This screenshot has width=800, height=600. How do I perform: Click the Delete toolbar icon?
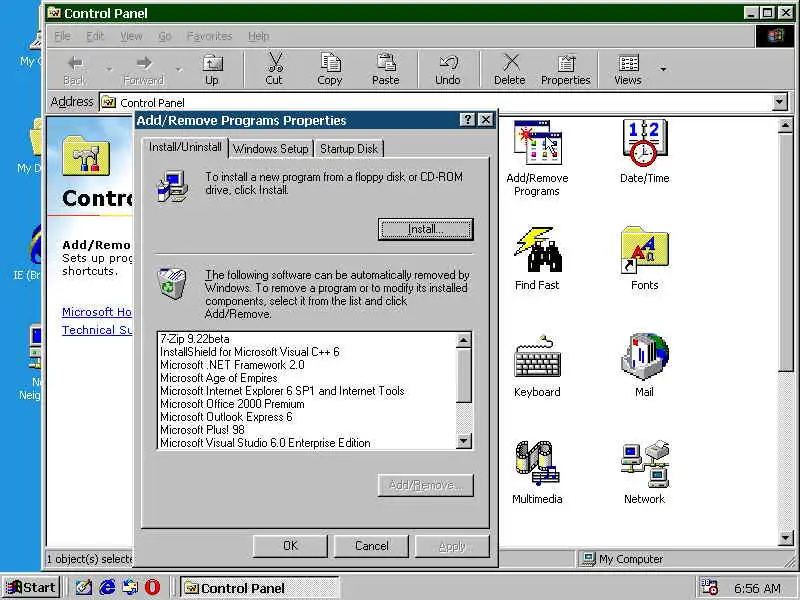point(510,69)
